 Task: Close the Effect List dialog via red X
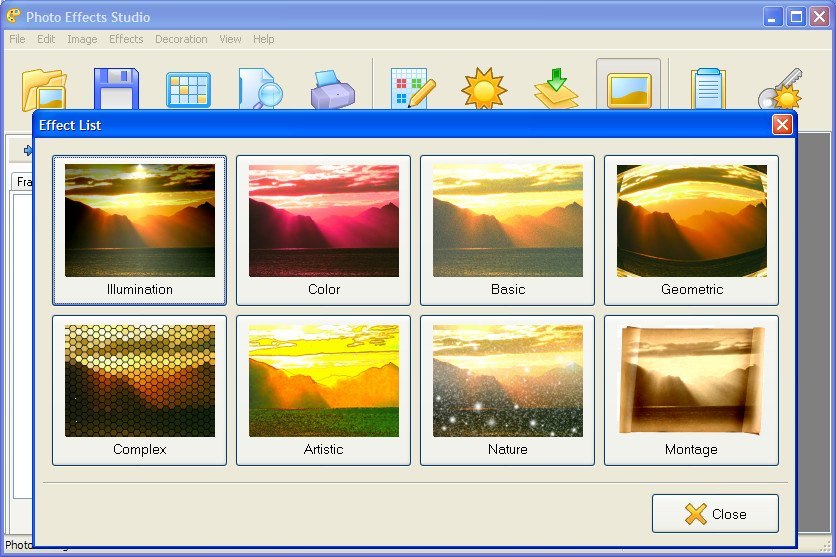pos(782,125)
